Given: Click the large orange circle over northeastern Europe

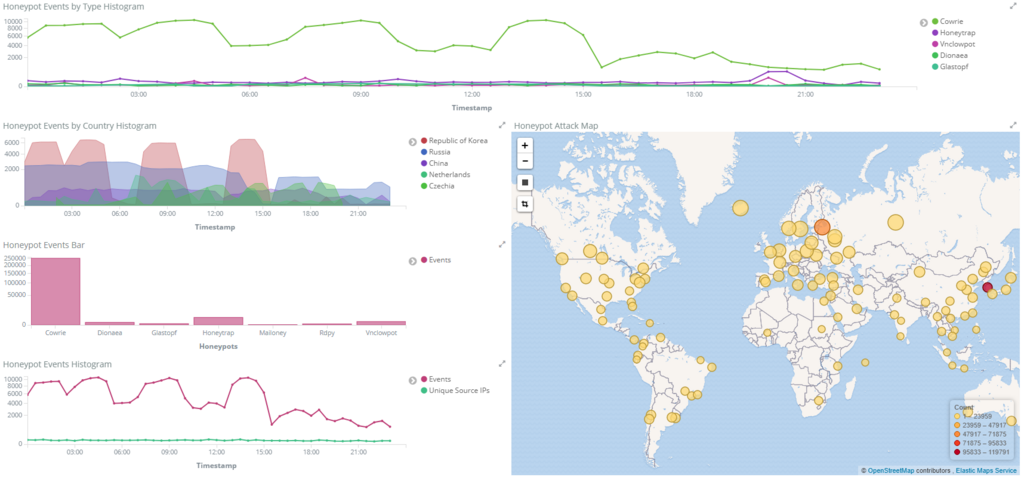Looking at the screenshot, I should 822,227.
